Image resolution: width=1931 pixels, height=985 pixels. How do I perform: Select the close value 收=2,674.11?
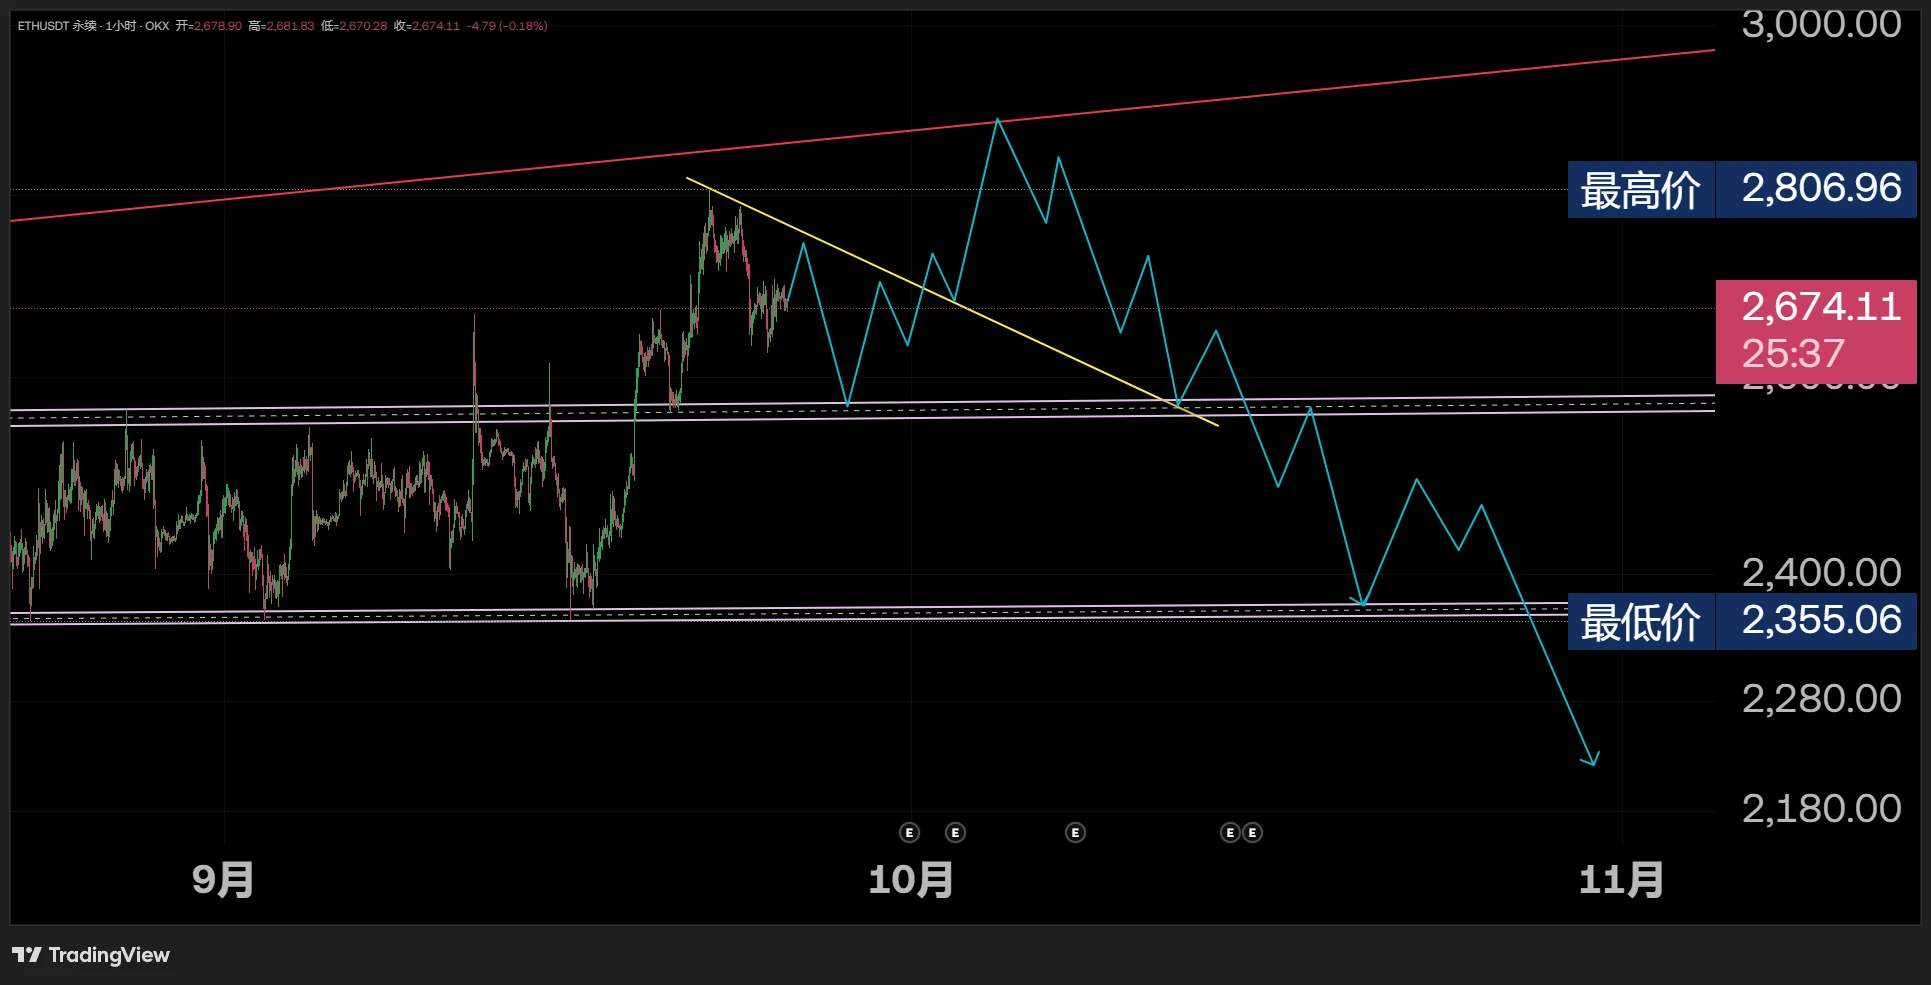point(427,26)
